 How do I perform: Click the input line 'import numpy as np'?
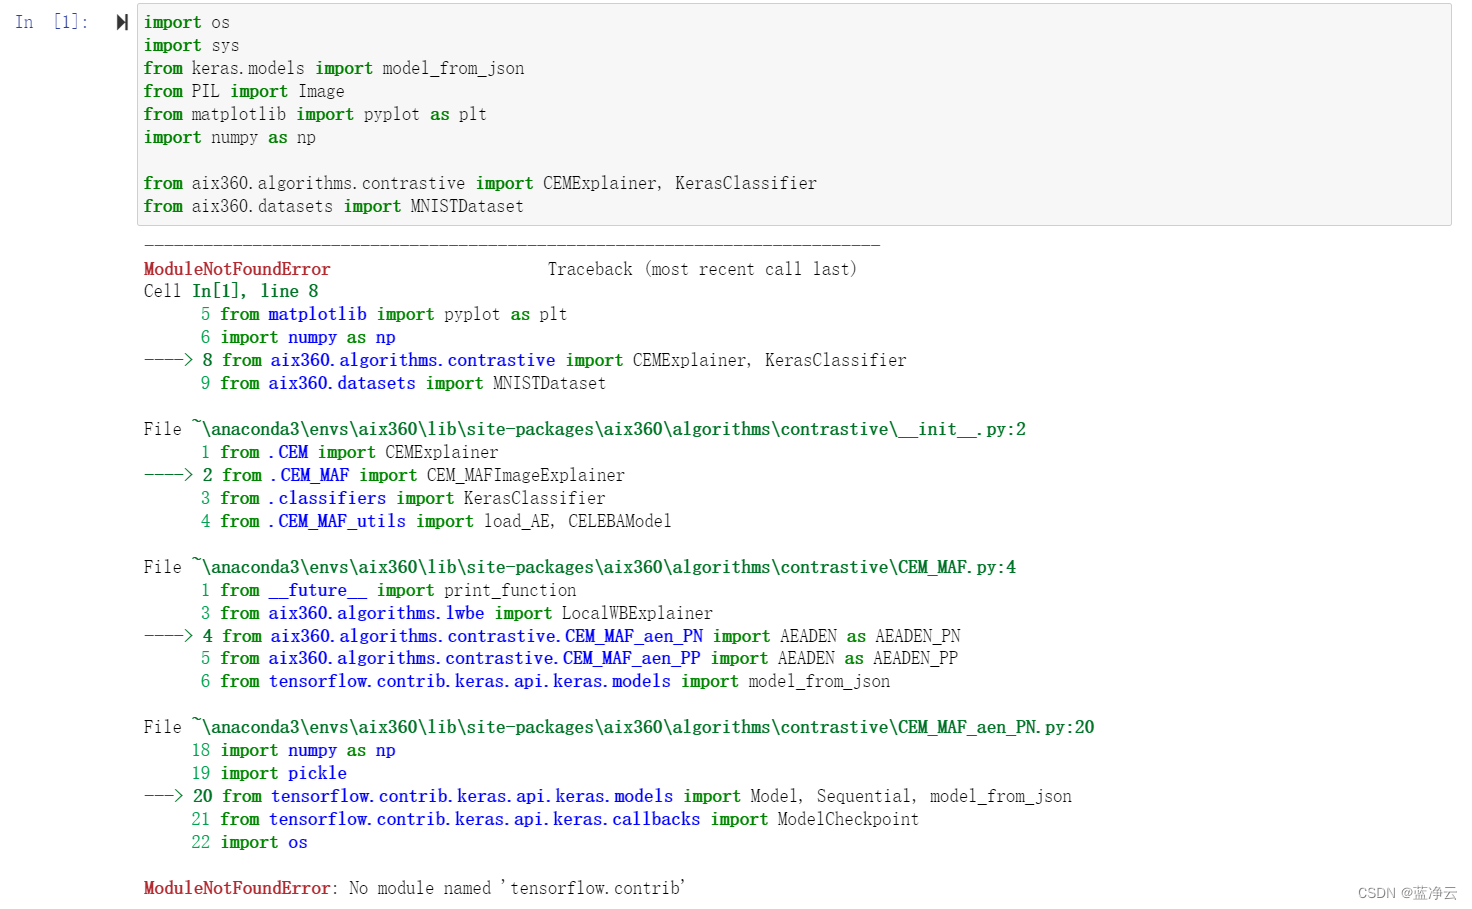(230, 137)
